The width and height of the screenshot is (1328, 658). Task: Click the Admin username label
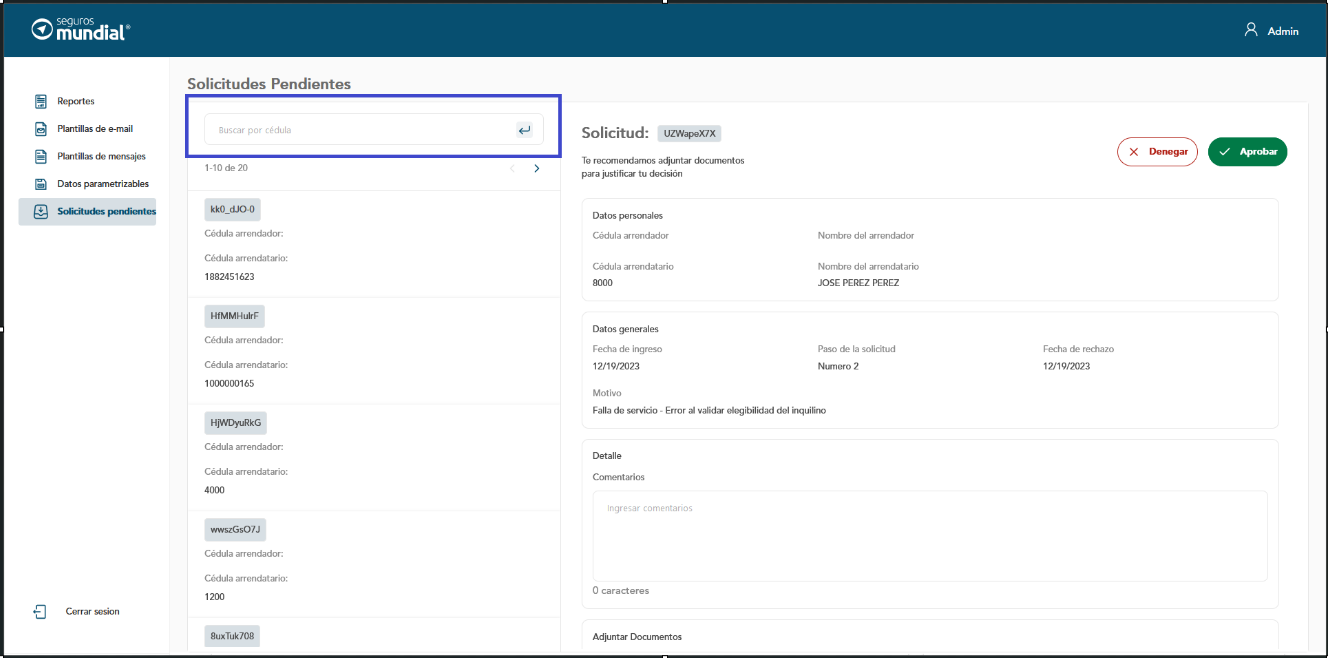(x=1283, y=31)
